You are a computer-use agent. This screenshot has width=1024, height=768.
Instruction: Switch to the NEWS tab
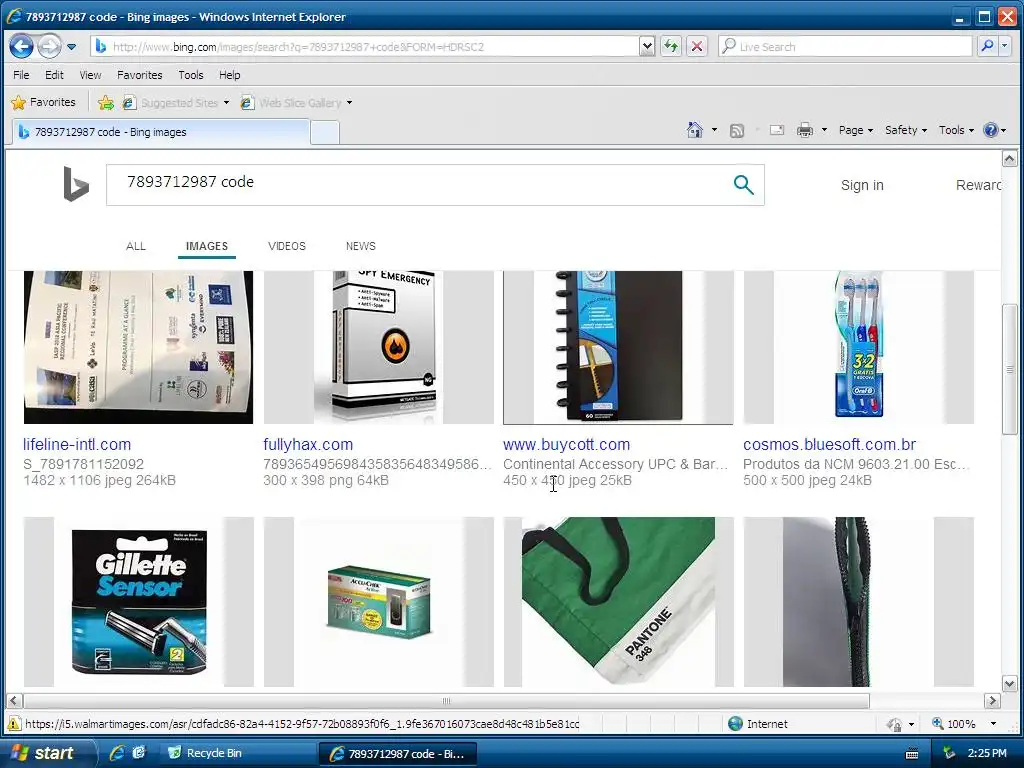[x=360, y=246]
